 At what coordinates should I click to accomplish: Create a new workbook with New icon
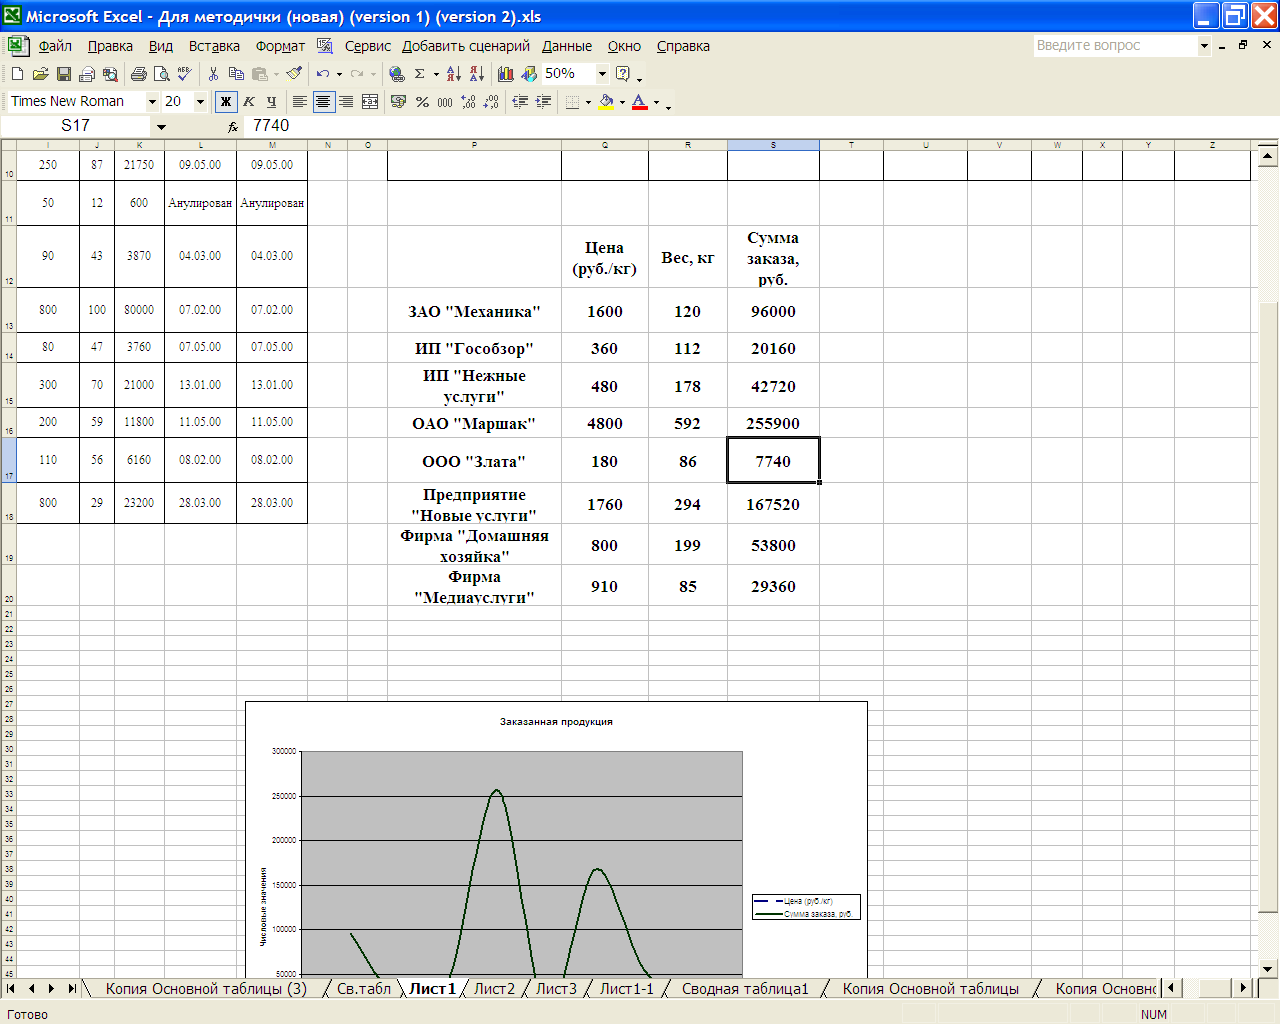coord(17,74)
